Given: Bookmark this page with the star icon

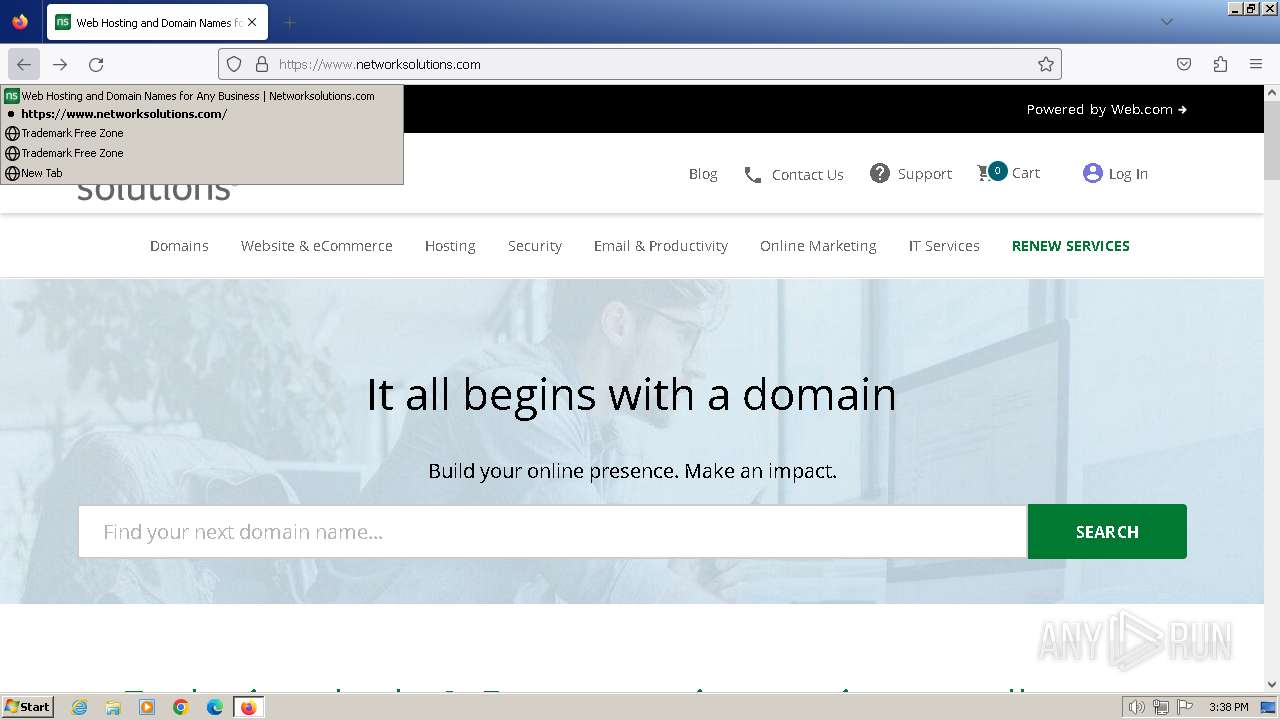Looking at the screenshot, I should 1046,64.
